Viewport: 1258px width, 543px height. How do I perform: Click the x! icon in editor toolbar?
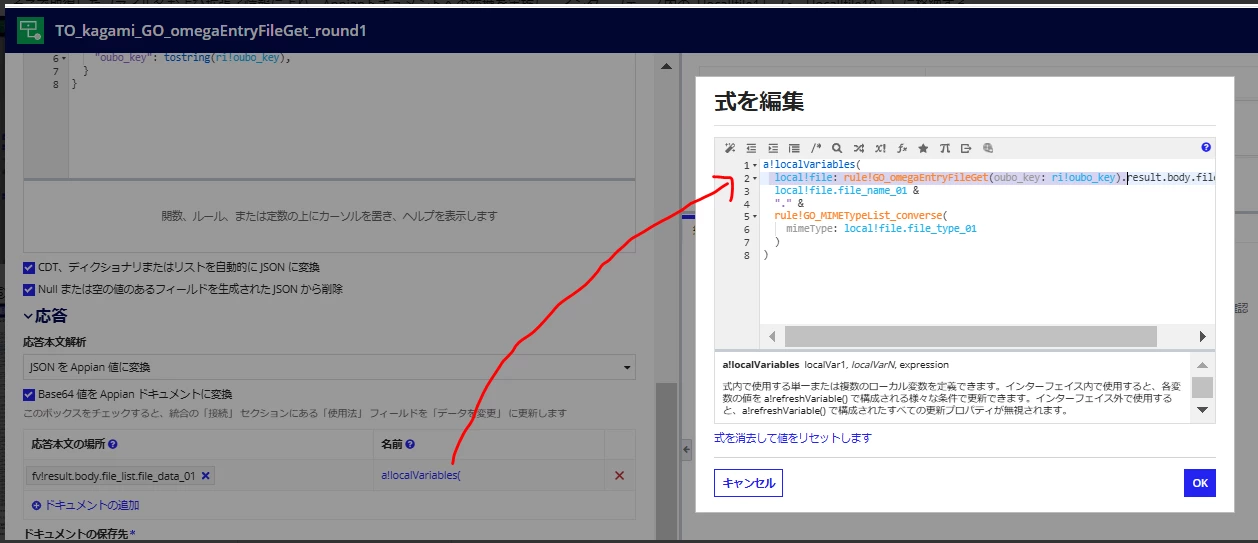click(x=880, y=148)
